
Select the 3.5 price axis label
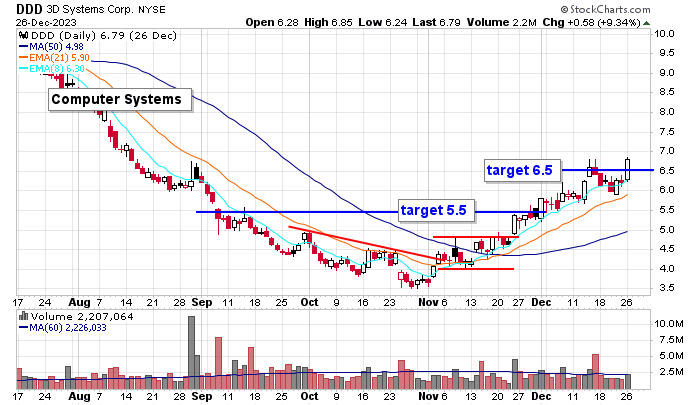pos(667,288)
